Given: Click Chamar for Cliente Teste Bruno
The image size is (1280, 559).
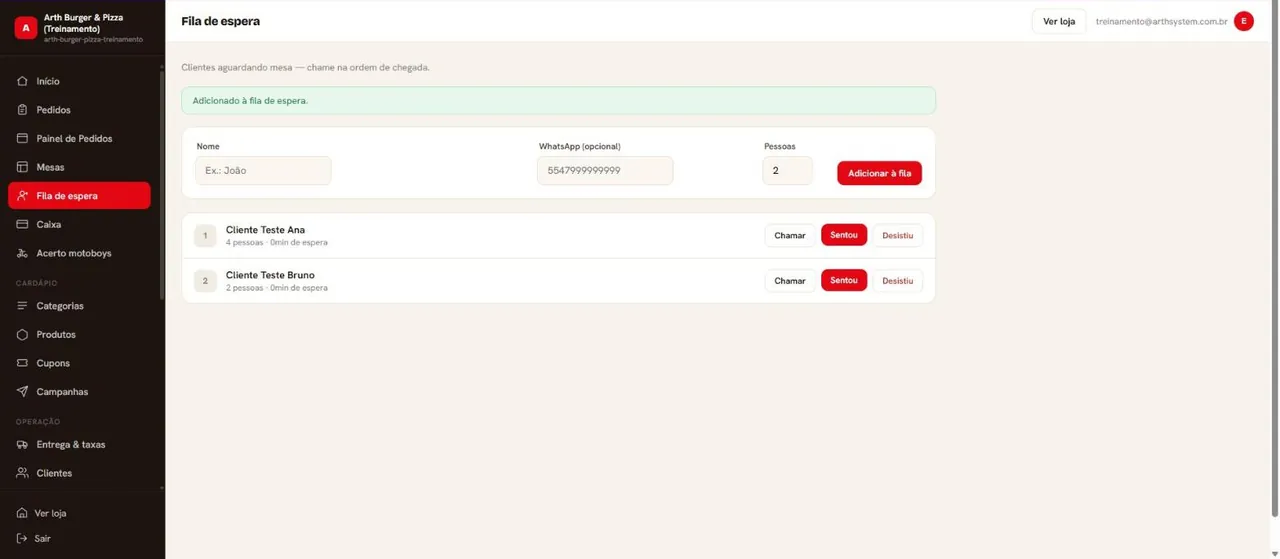Looking at the screenshot, I should [790, 281].
